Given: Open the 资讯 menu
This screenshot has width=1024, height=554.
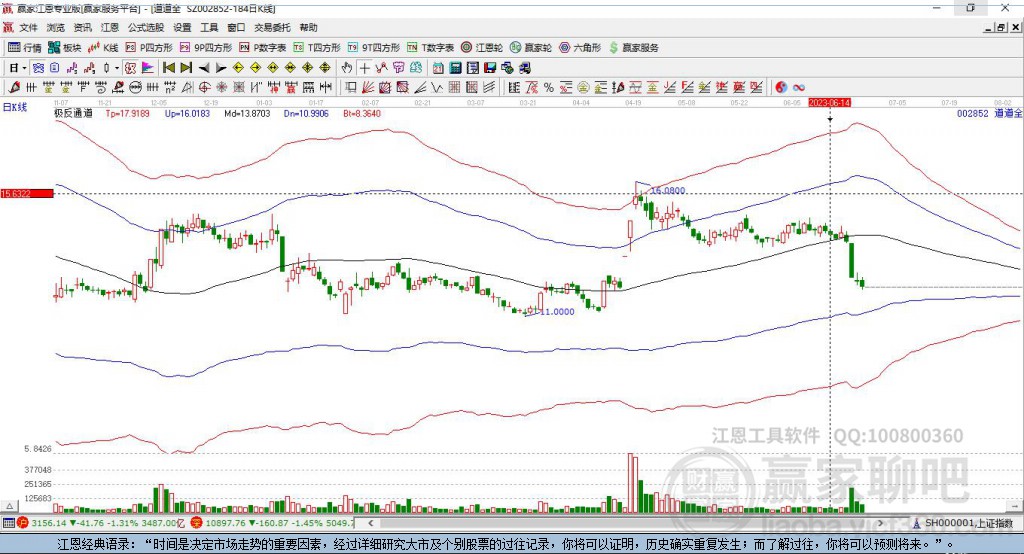Looking at the screenshot, I should pos(82,27).
